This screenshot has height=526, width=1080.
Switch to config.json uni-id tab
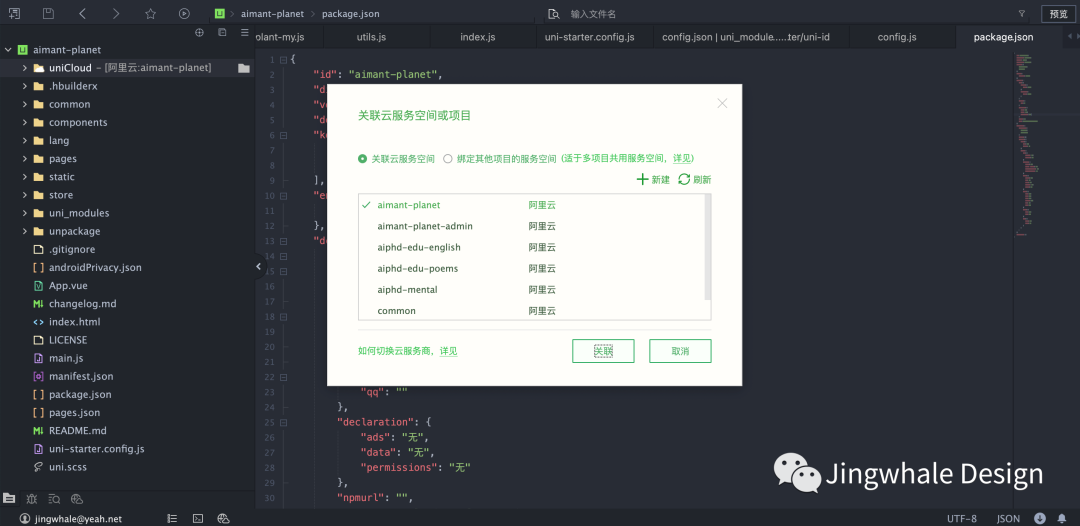(746, 37)
